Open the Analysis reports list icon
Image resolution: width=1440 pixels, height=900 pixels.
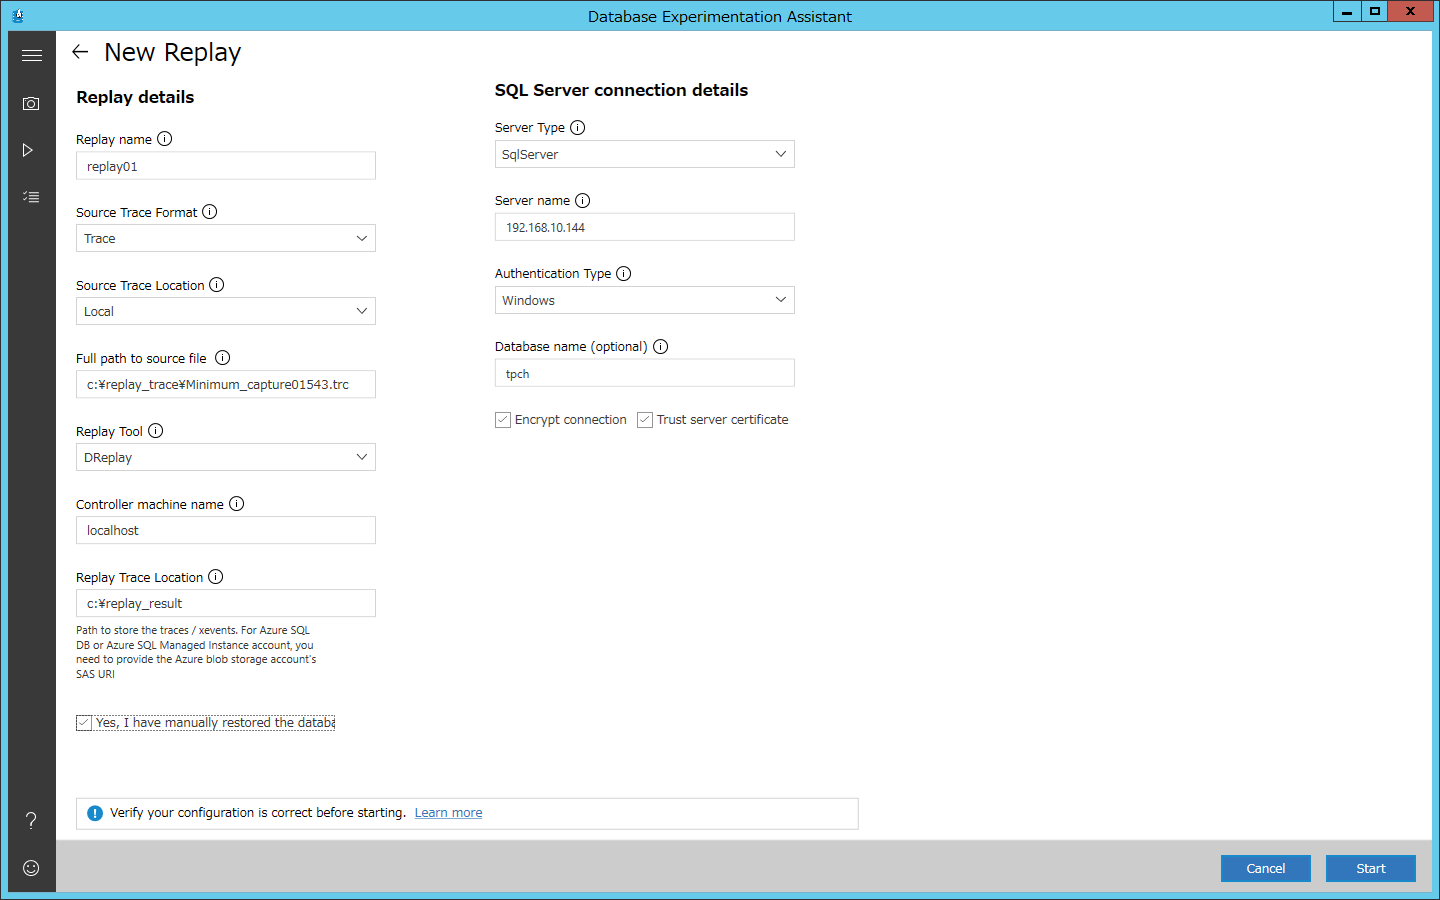31,197
